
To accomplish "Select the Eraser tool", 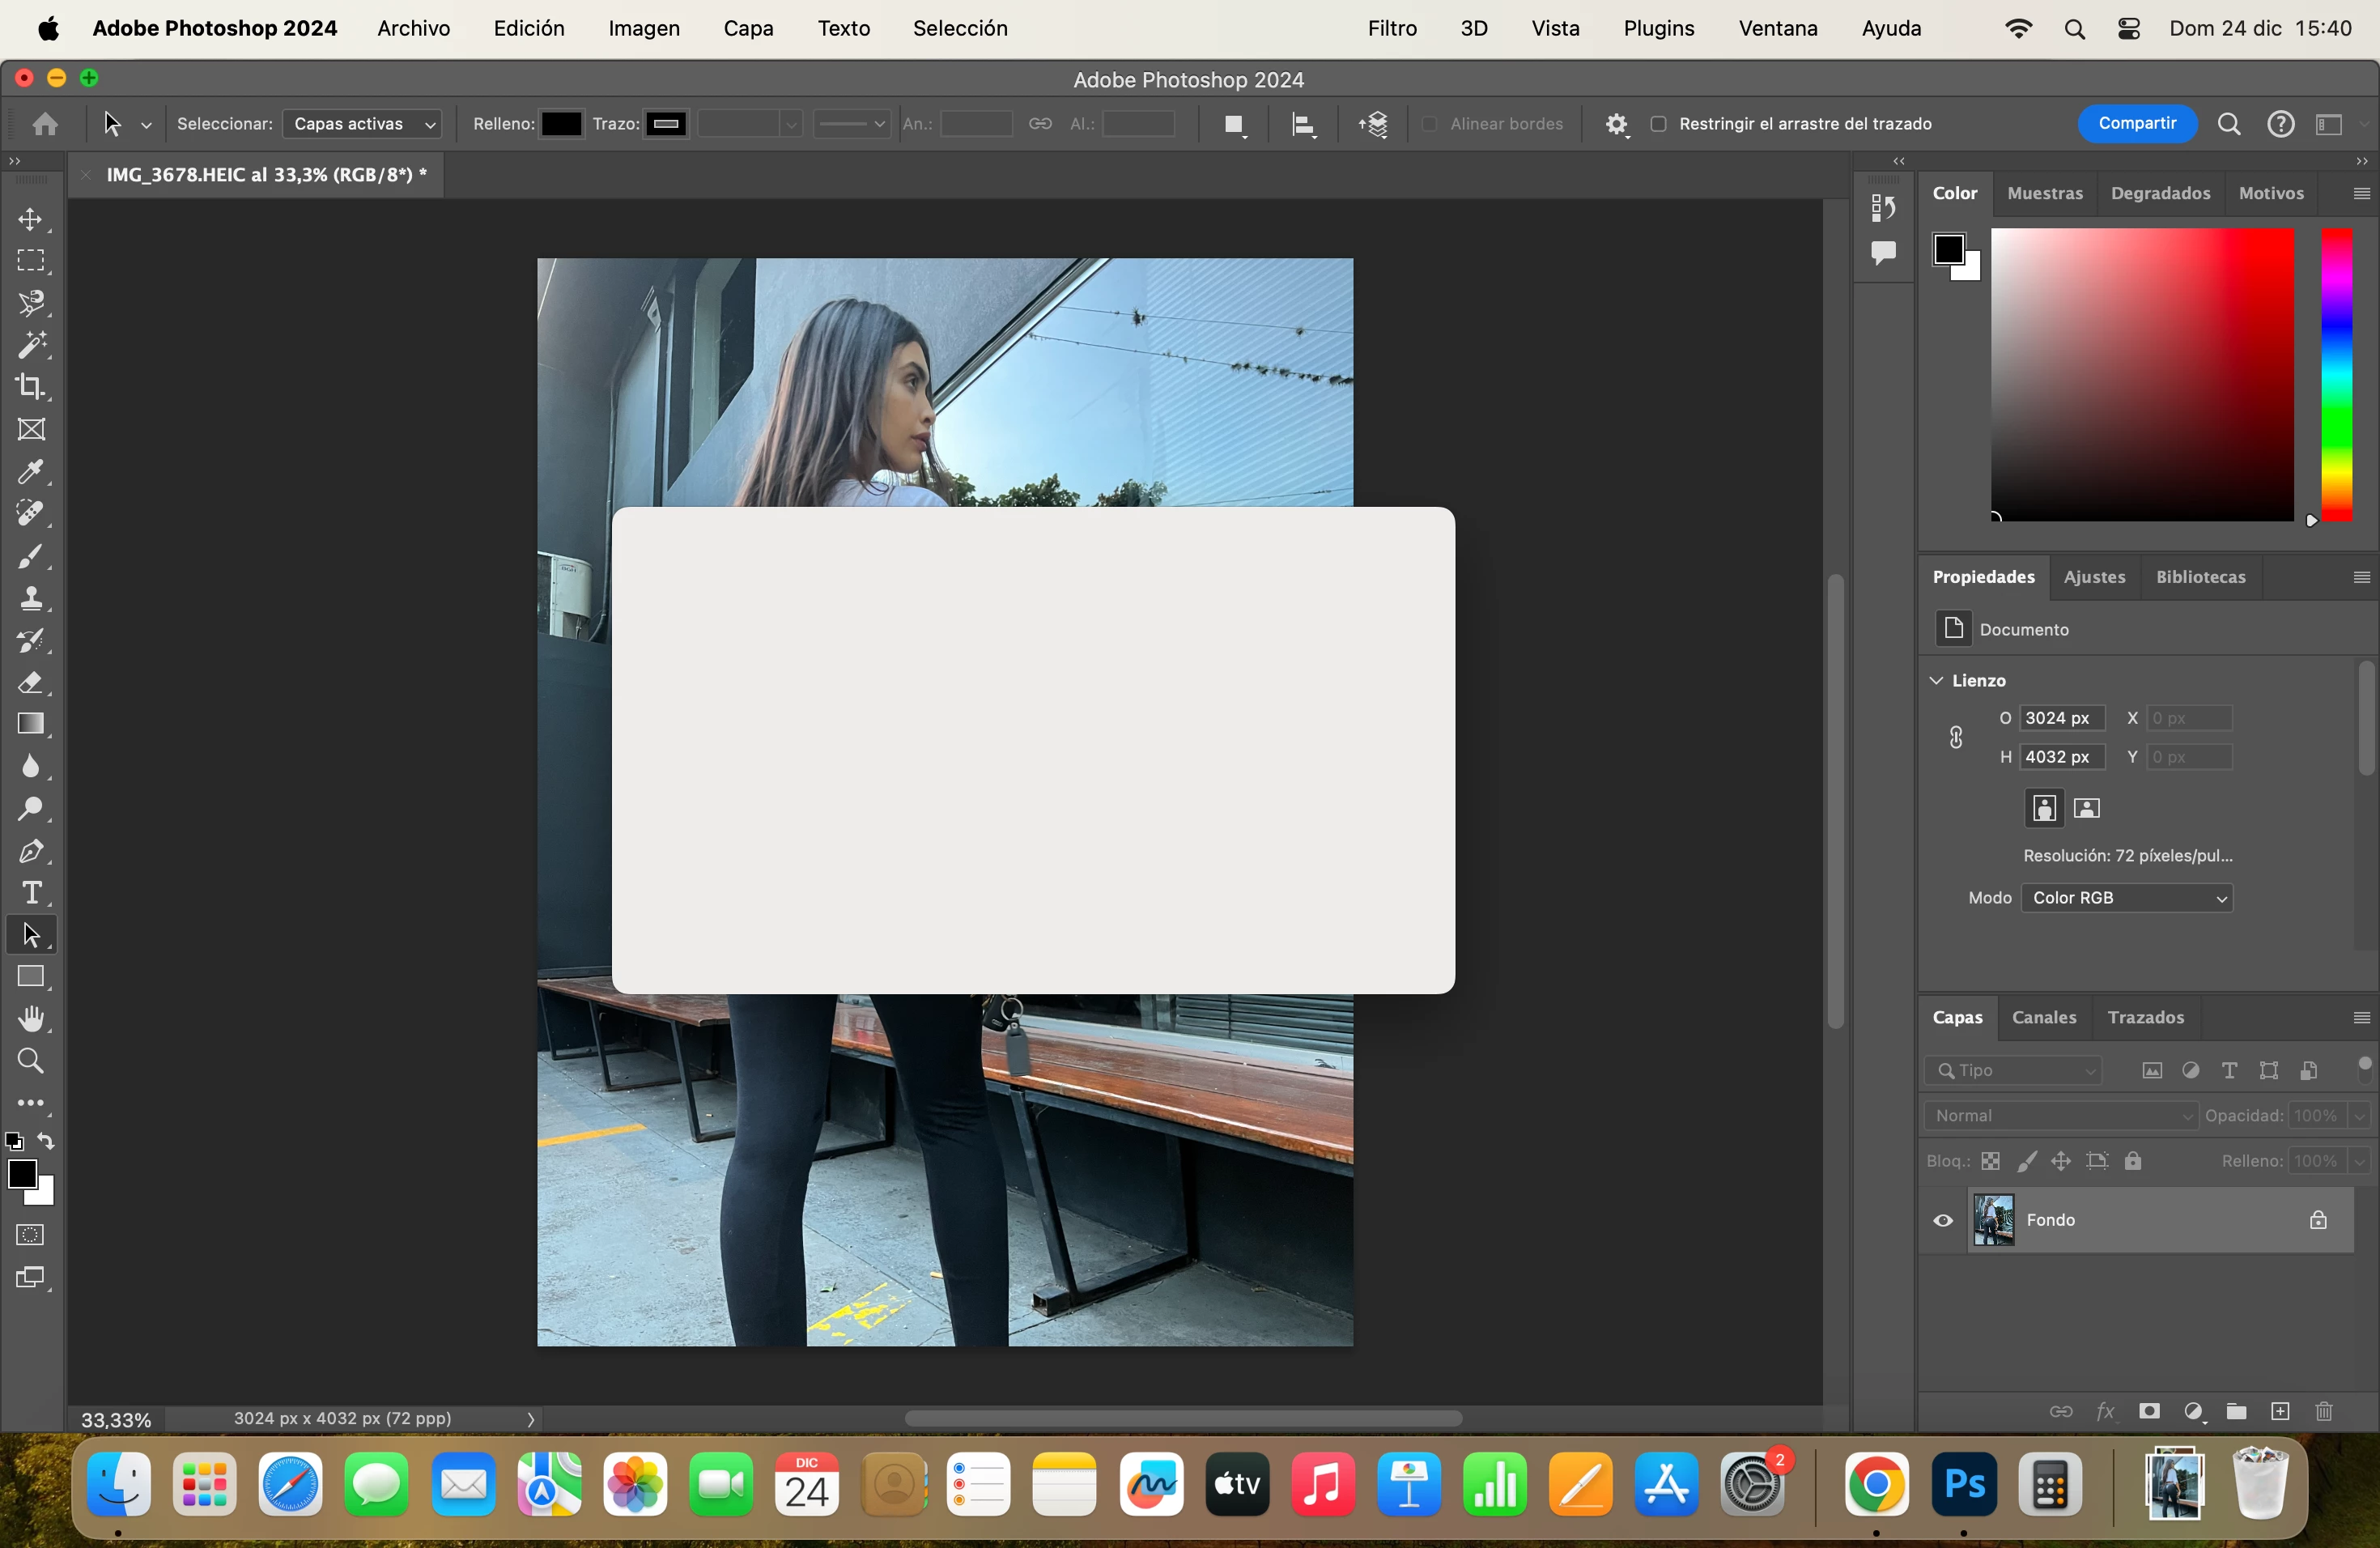I will point(31,683).
